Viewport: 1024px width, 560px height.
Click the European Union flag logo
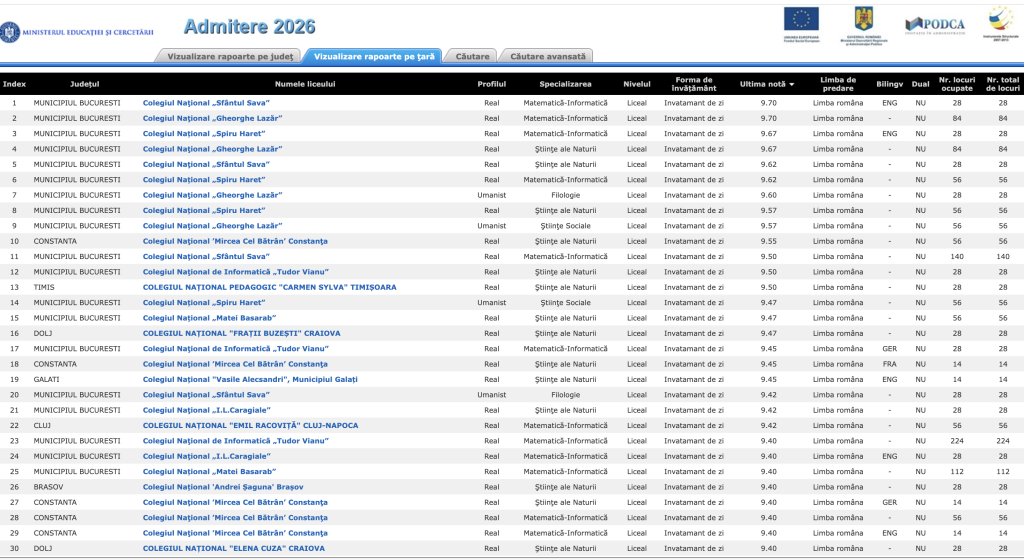coord(801,25)
